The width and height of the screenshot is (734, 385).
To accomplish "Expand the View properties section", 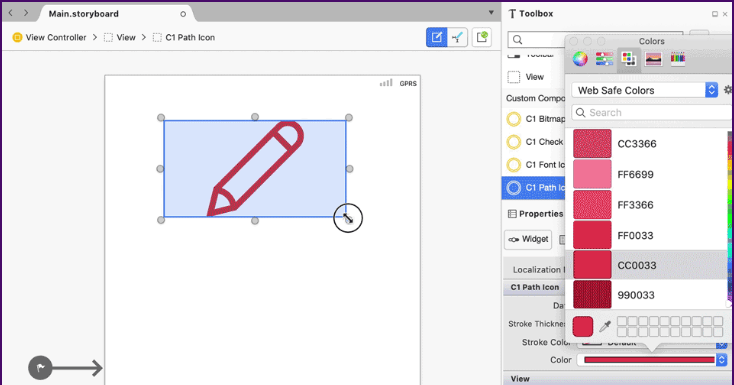I will click(520, 378).
